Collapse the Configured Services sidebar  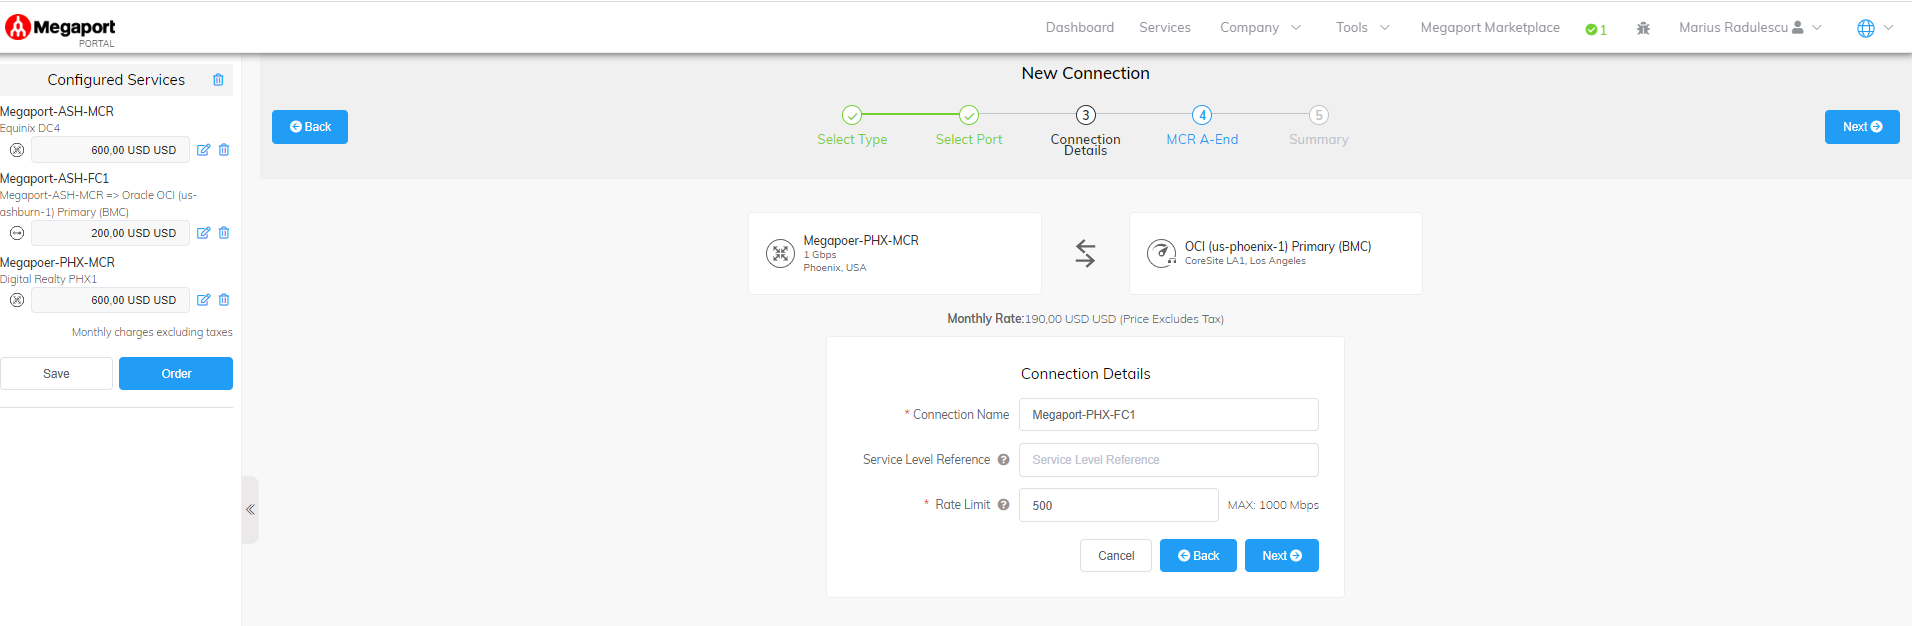pos(250,510)
